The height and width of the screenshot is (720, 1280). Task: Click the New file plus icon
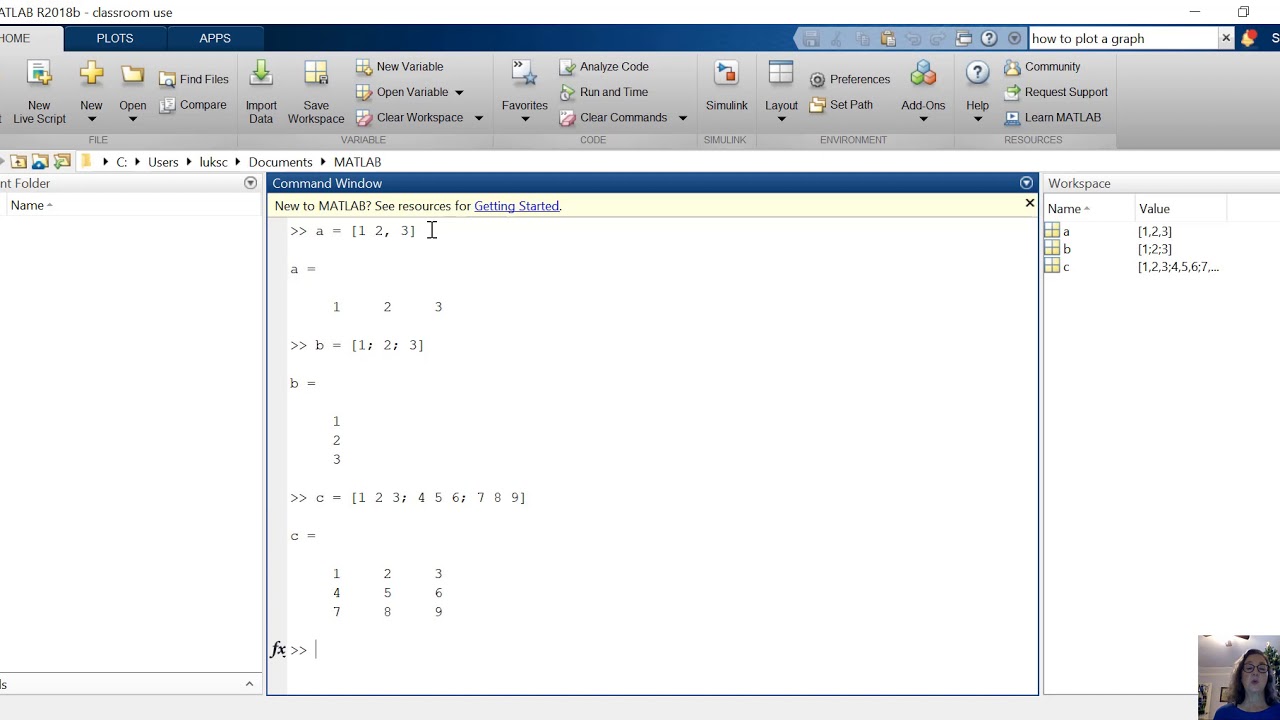pyautogui.click(x=91, y=74)
